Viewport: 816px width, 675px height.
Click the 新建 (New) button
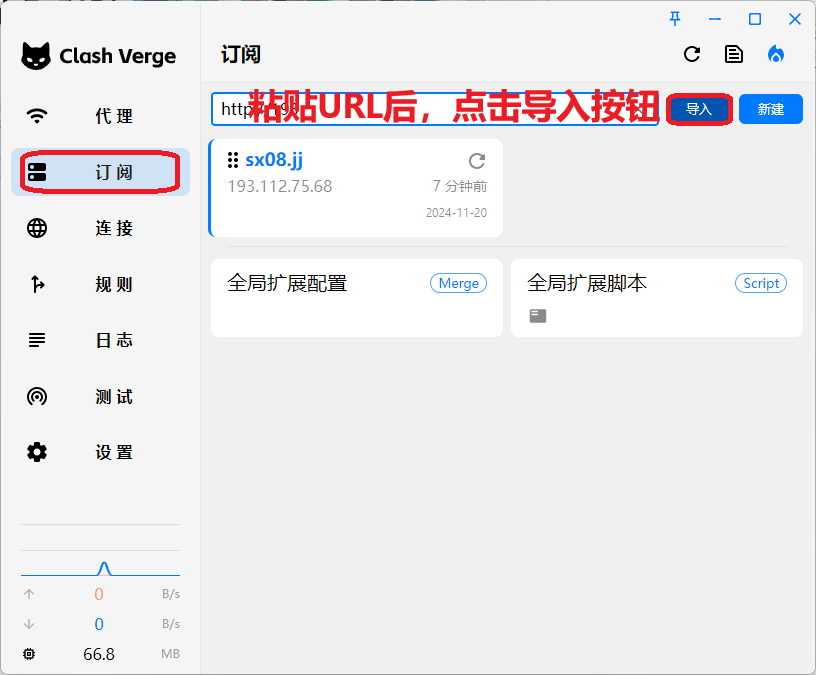[770, 109]
